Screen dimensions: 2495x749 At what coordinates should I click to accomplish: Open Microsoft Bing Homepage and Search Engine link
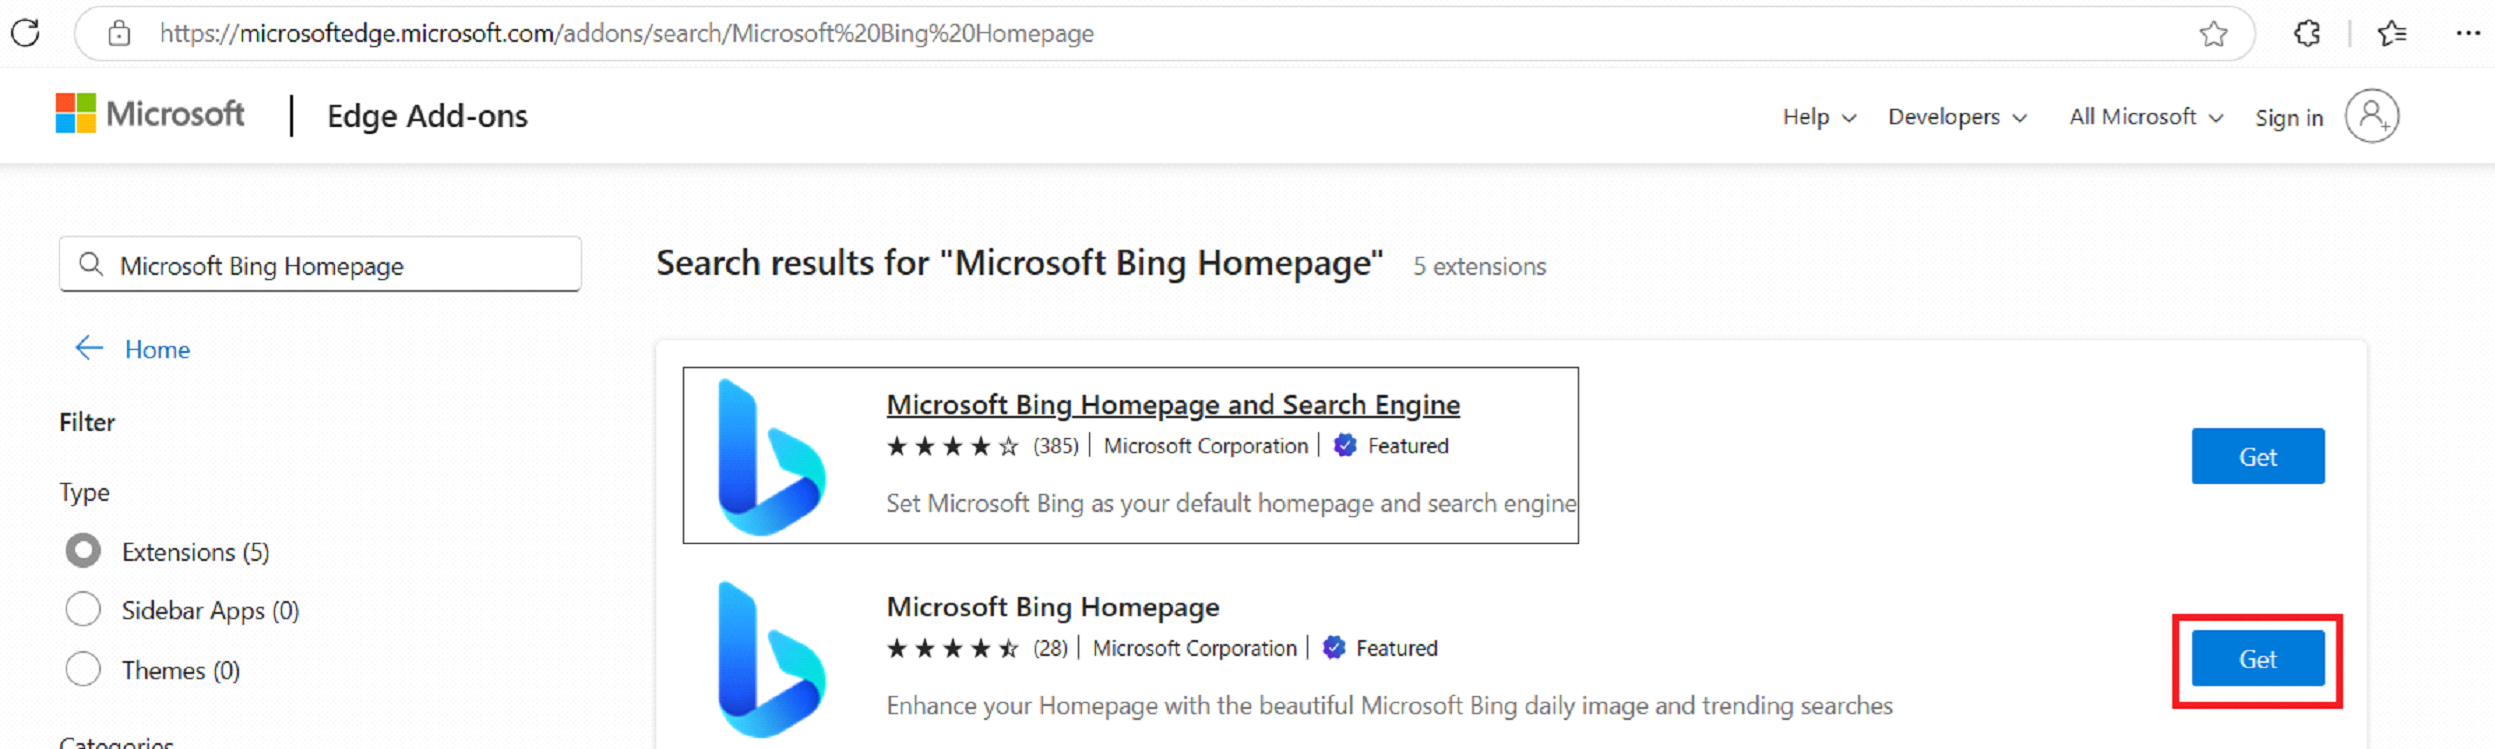(1173, 405)
